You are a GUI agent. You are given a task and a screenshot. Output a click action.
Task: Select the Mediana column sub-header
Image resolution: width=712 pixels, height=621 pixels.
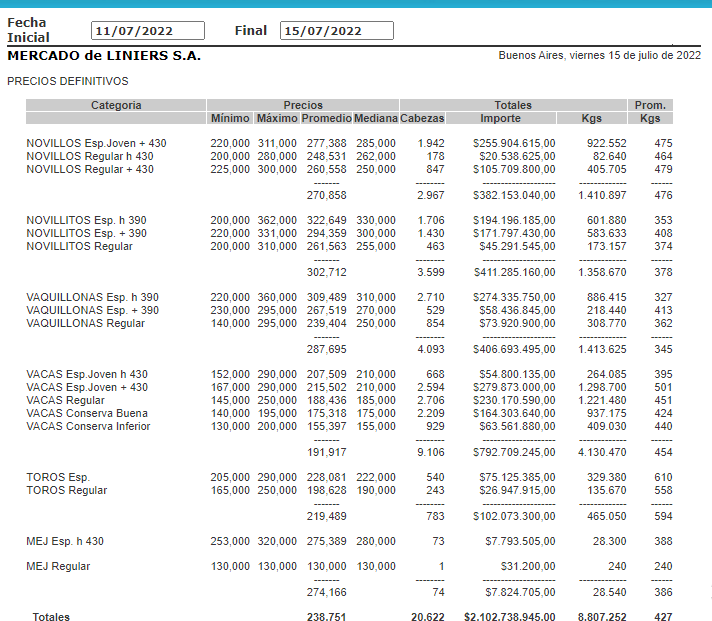(376, 119)
